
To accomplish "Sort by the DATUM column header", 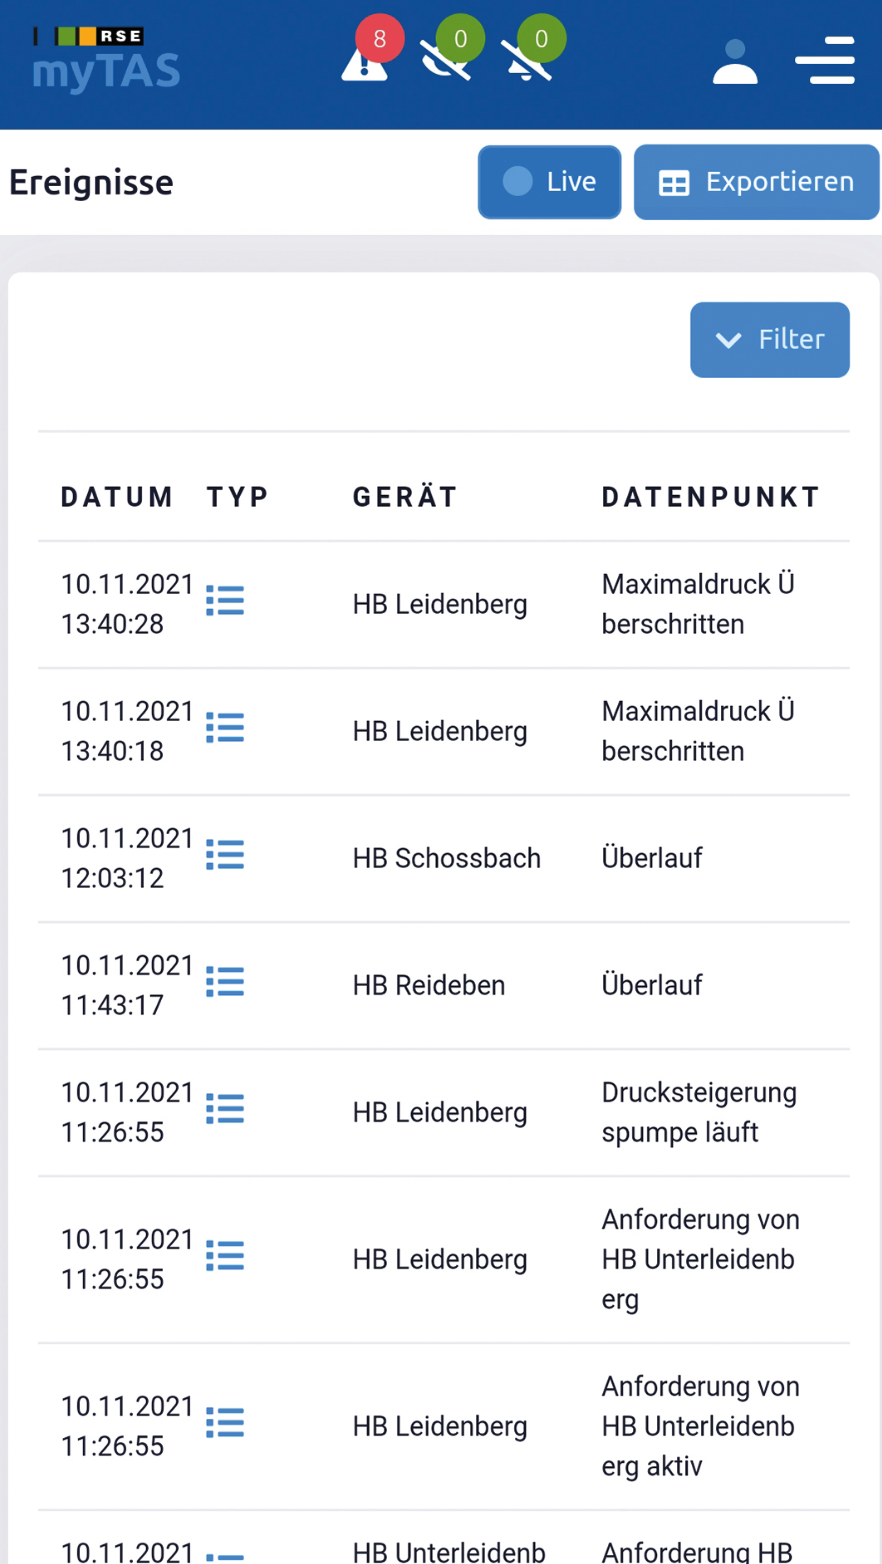I will click(x=117, y=497).
